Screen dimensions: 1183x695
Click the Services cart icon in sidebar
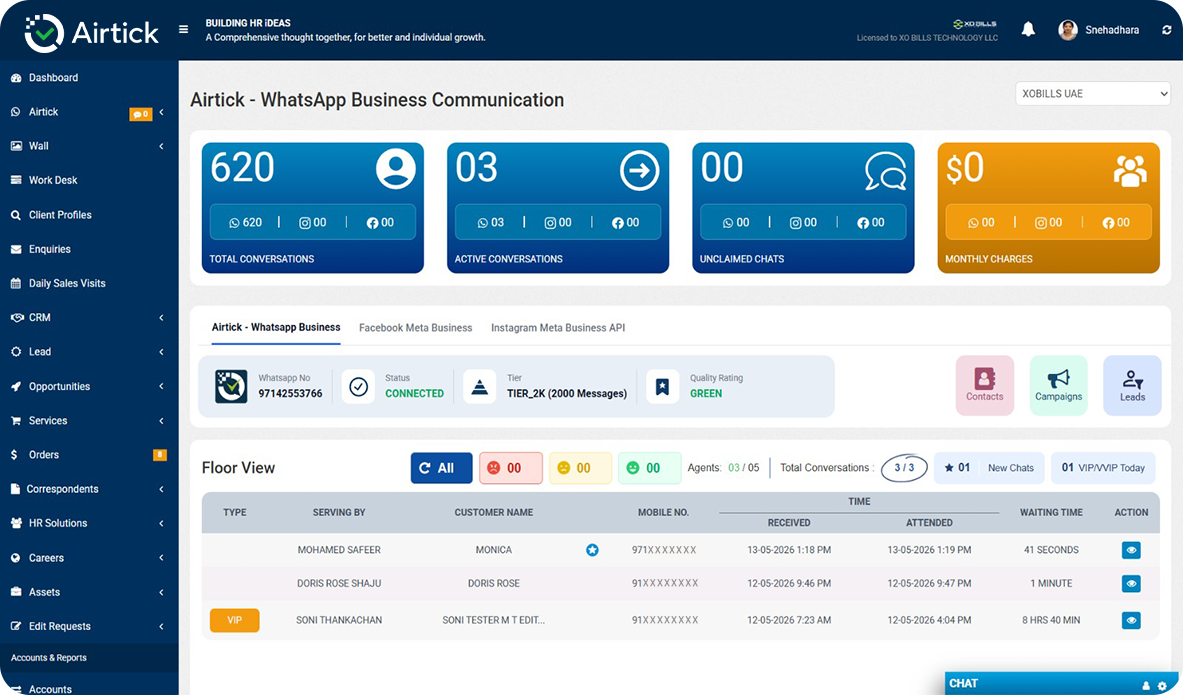pyautogui.click(x=16, y=421)
